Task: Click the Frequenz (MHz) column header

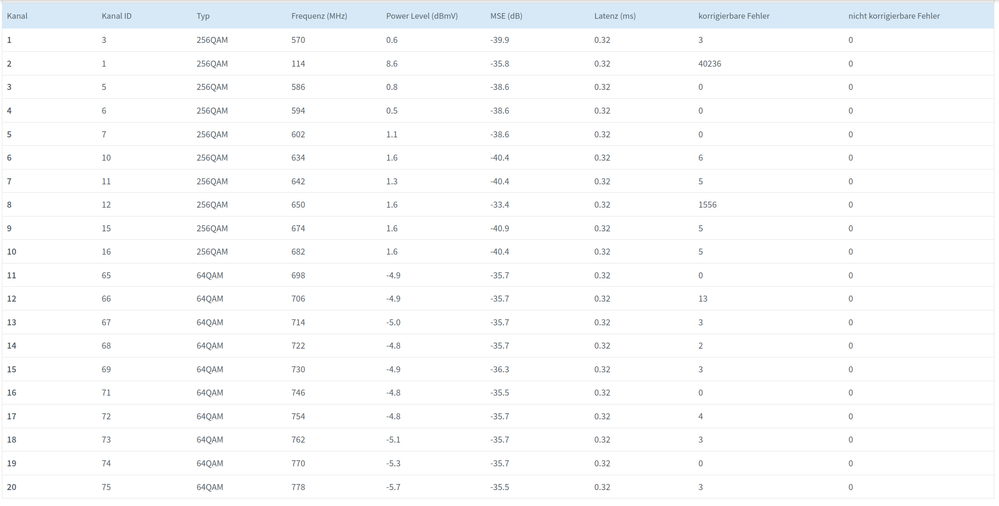Action: tap(319, 16)
